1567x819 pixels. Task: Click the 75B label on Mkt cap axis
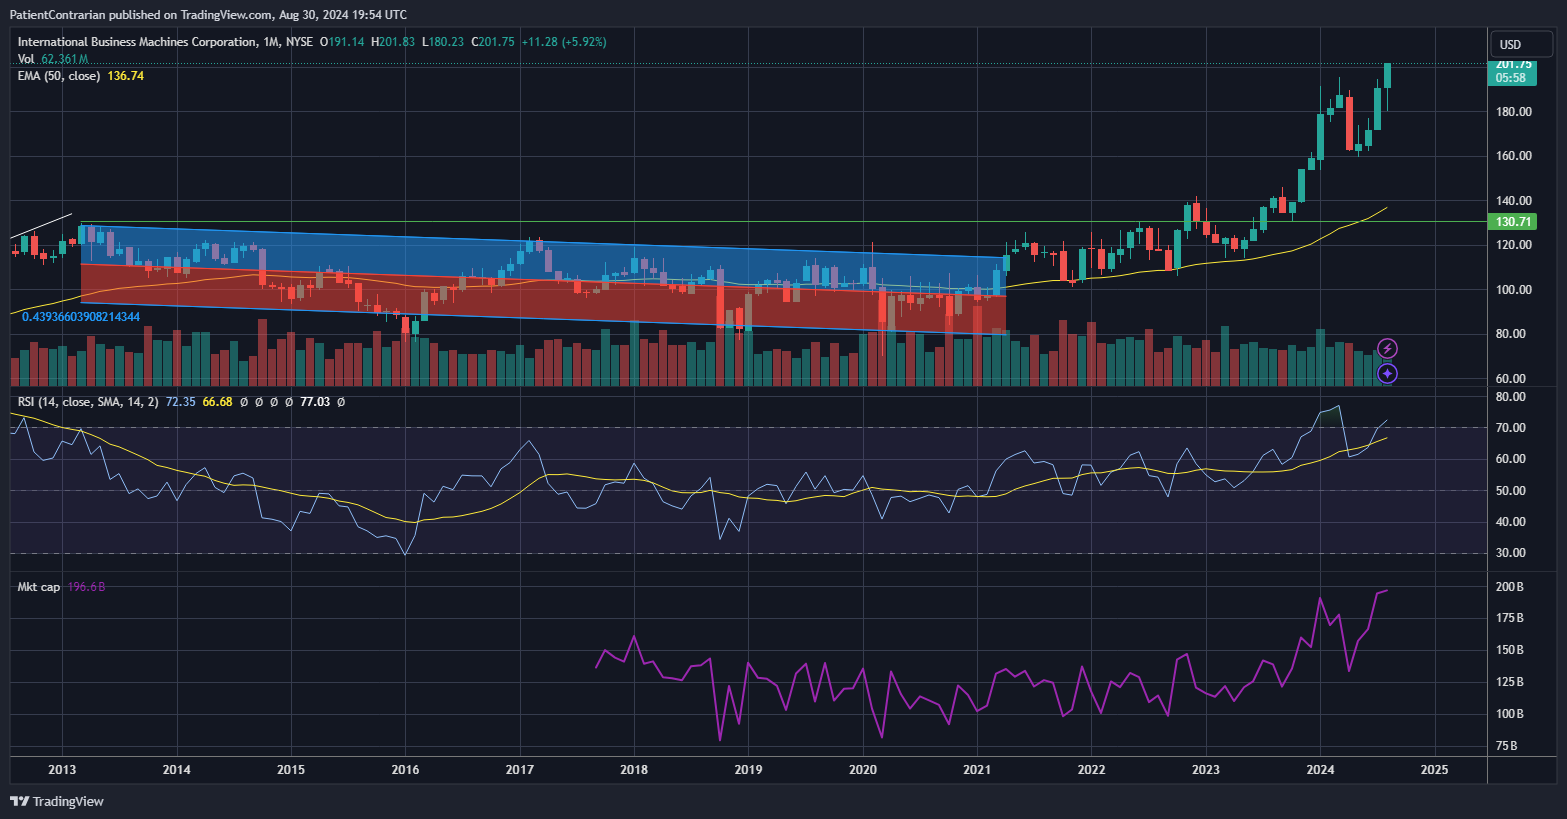tap(1509, 746)
